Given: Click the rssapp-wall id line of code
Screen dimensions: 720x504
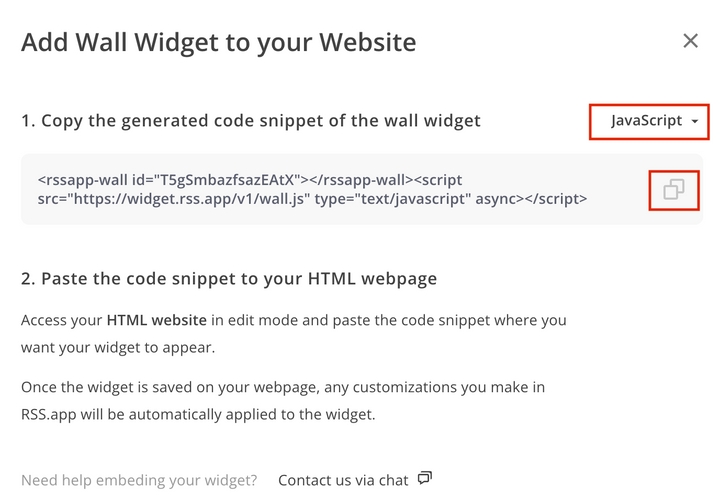Looking at the screenshot, I should pos(250,180).
